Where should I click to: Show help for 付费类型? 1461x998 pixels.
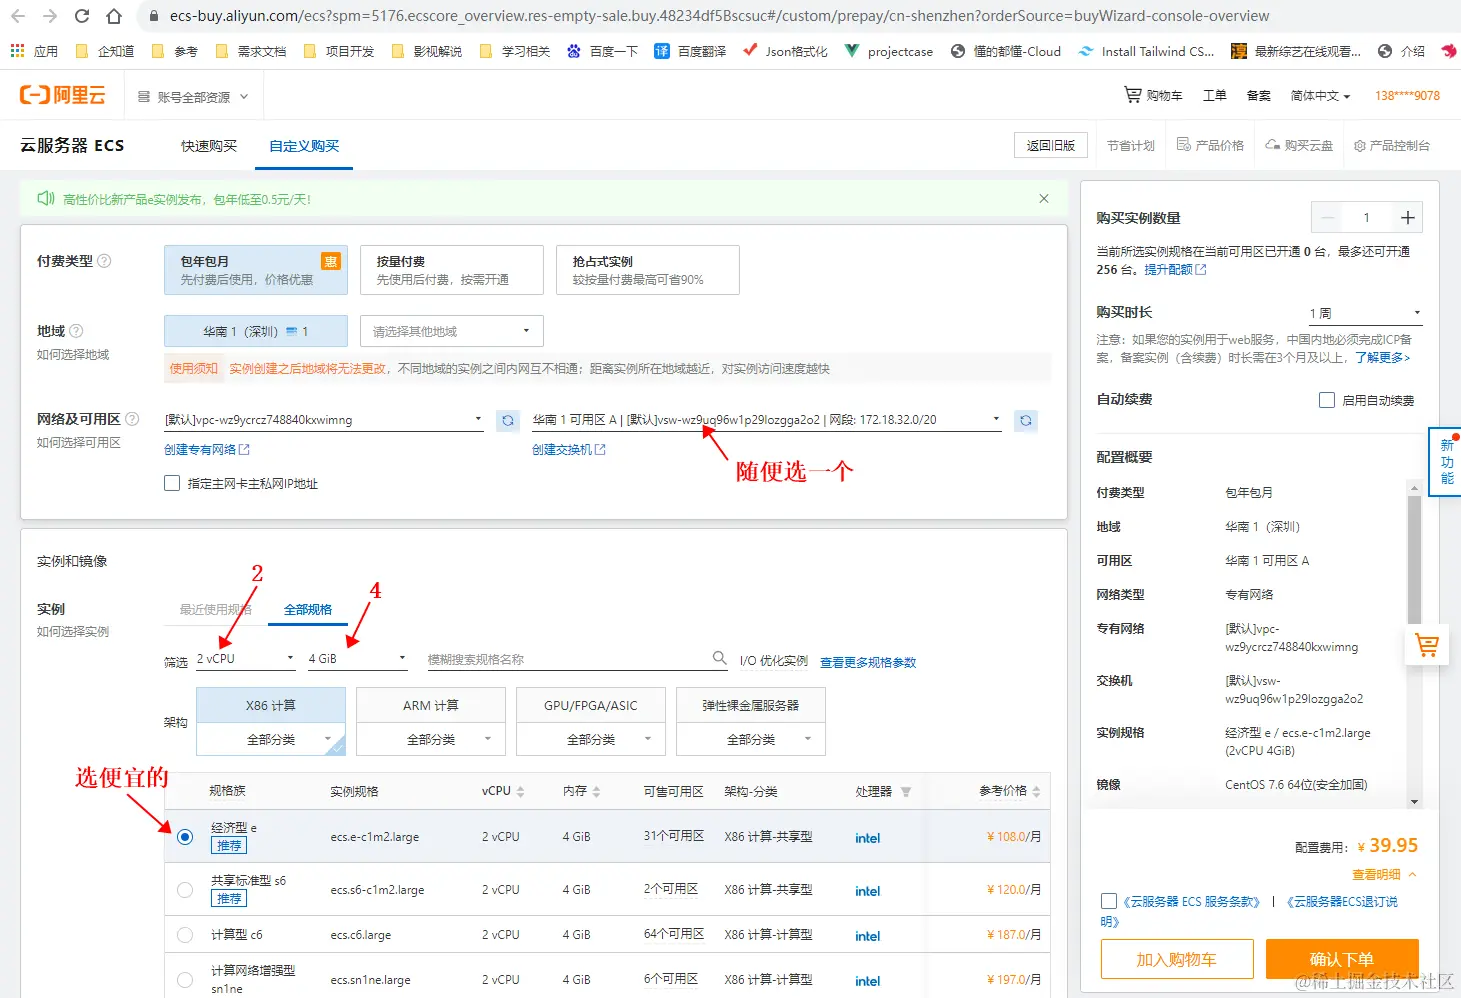click(x=104, y=261)
